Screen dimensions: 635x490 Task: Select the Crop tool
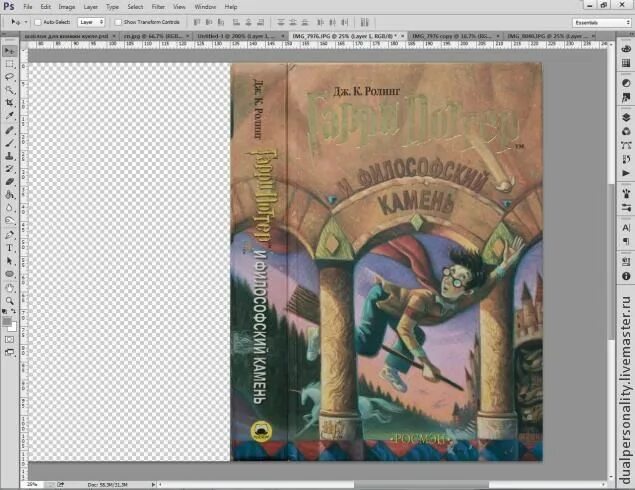(9, 103)
